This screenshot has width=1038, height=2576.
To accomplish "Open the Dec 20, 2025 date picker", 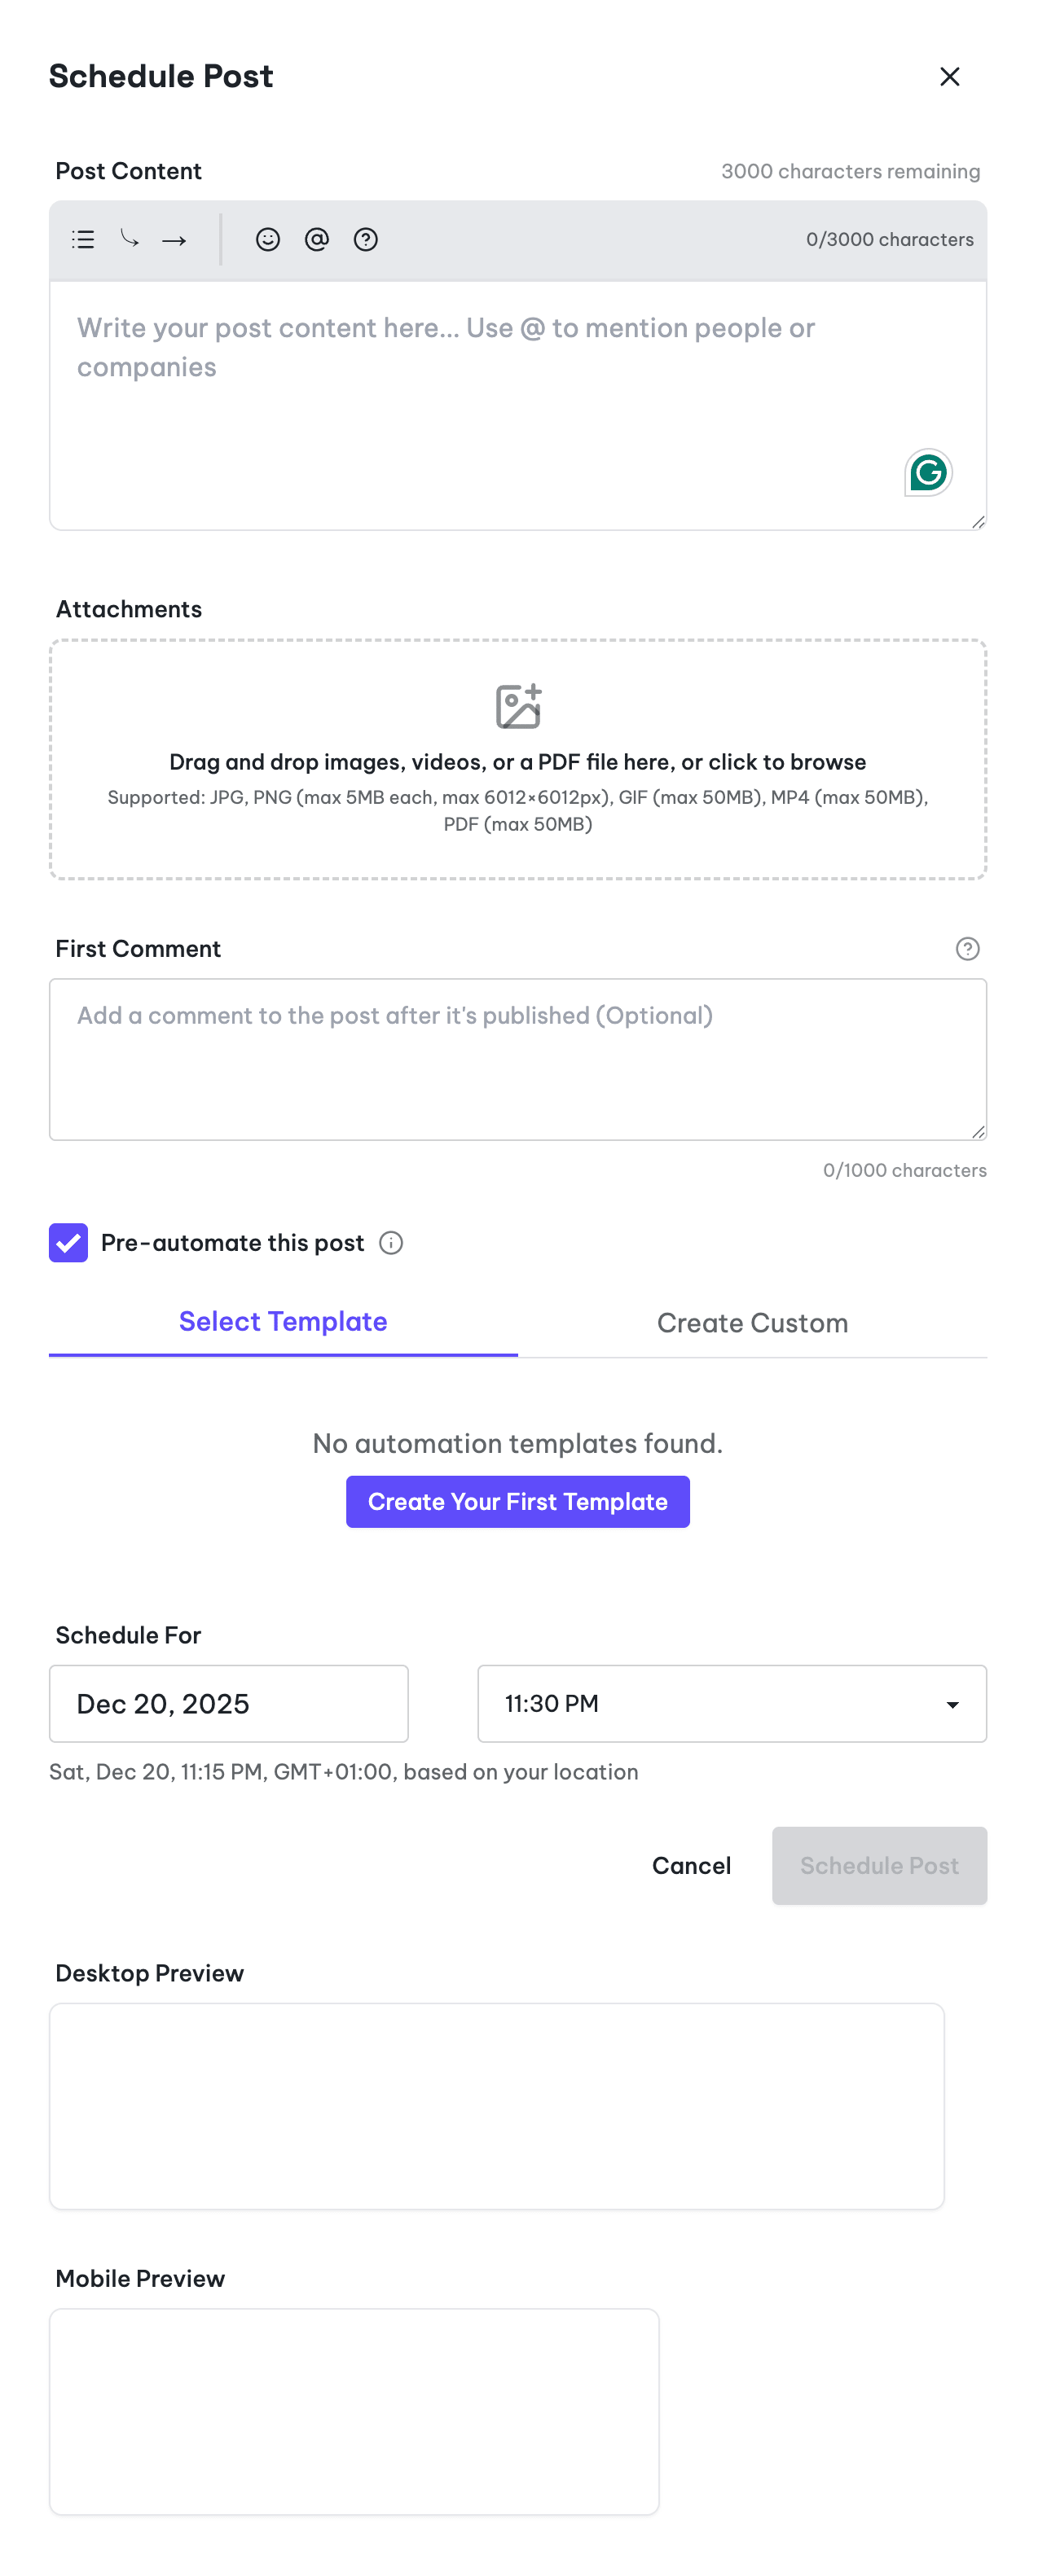I will click(x=228, y=1703).
